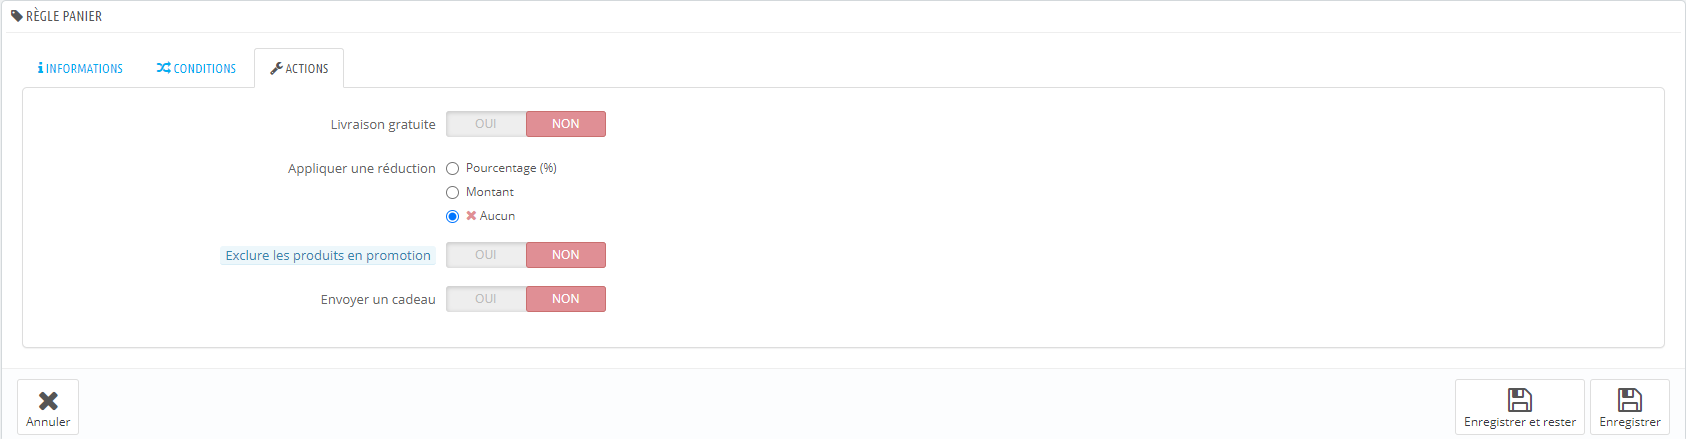Click the tag icon beside Règle Panier
Viewport: 1687px width, 439px height.
17,16
